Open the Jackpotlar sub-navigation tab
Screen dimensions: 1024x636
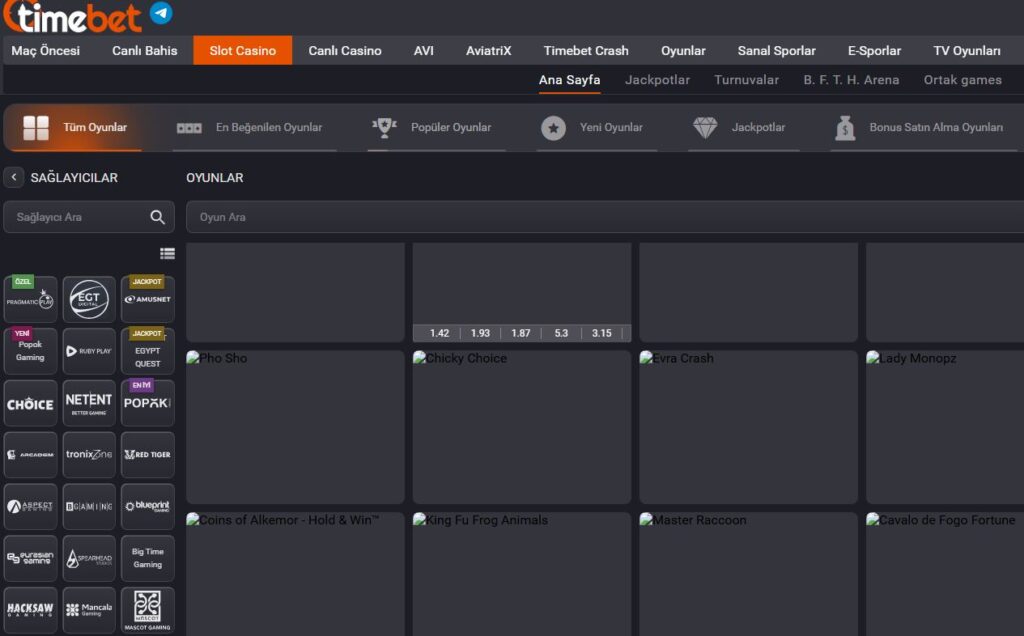[657, 80]
